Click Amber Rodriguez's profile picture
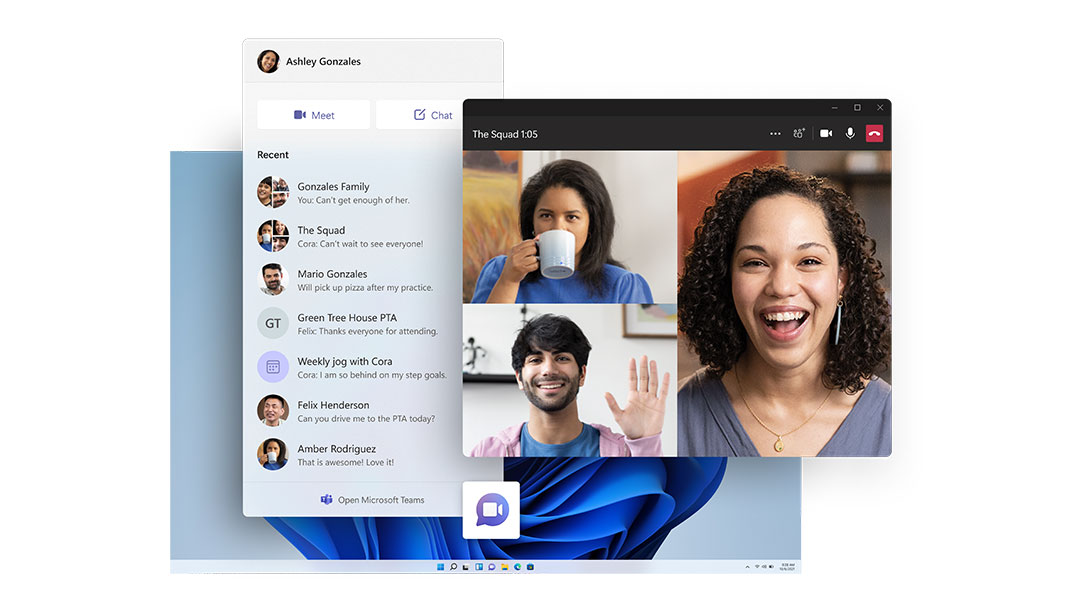Image resolution: width=1083 pixels, height=609 pixels. tap(273, 454)
